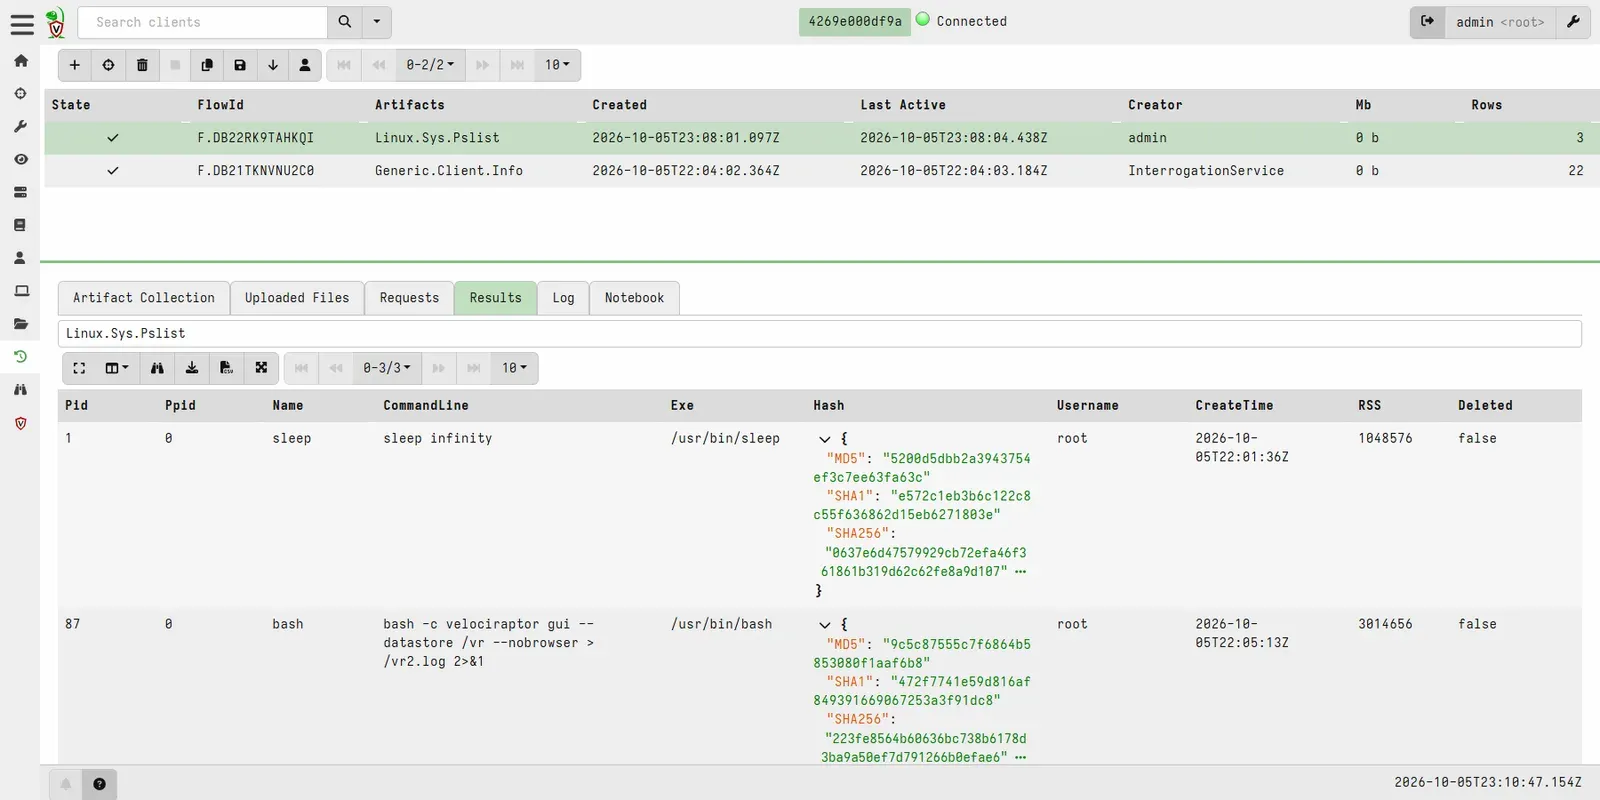Open the search options caret dropdown

[x=377, y=22]
